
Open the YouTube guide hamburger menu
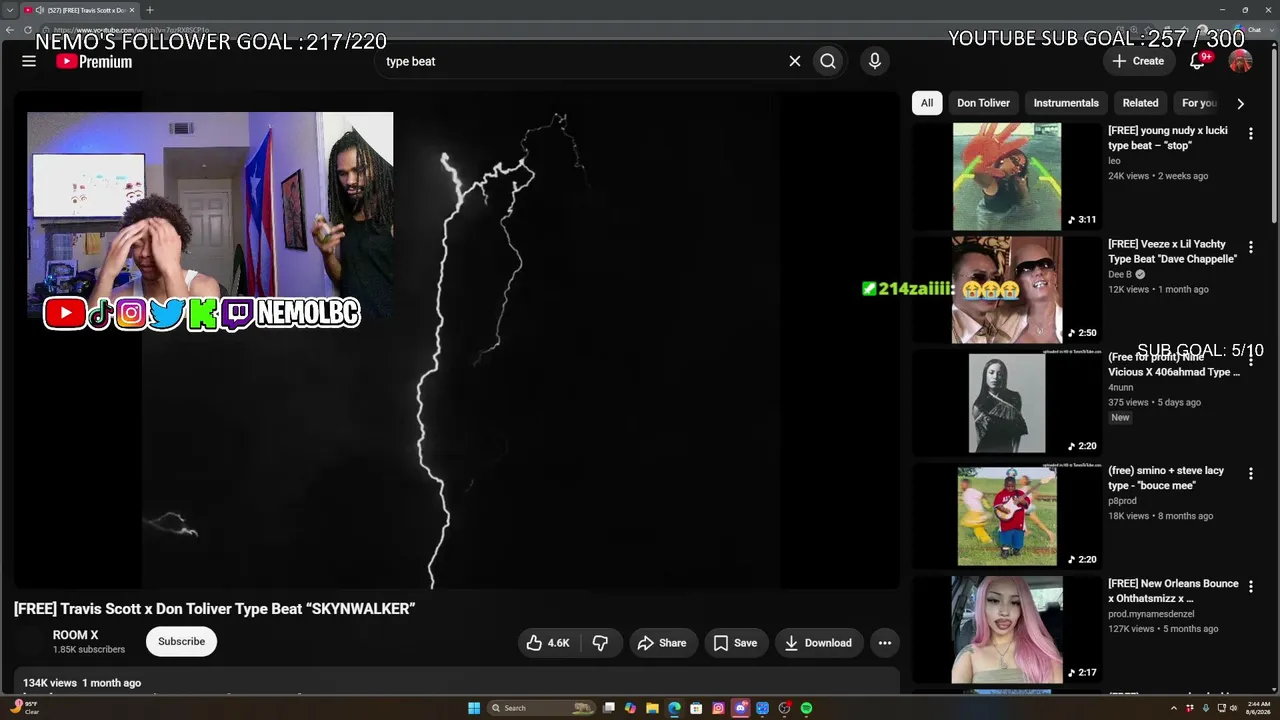29,61
